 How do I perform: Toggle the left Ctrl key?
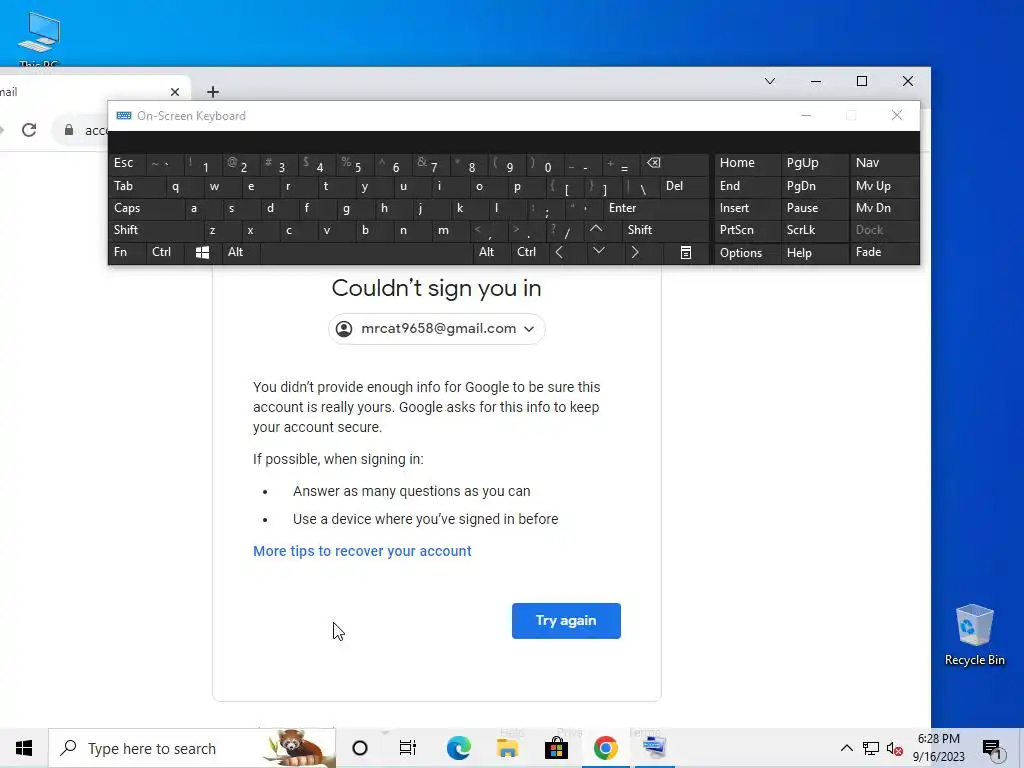pos(165,252)
